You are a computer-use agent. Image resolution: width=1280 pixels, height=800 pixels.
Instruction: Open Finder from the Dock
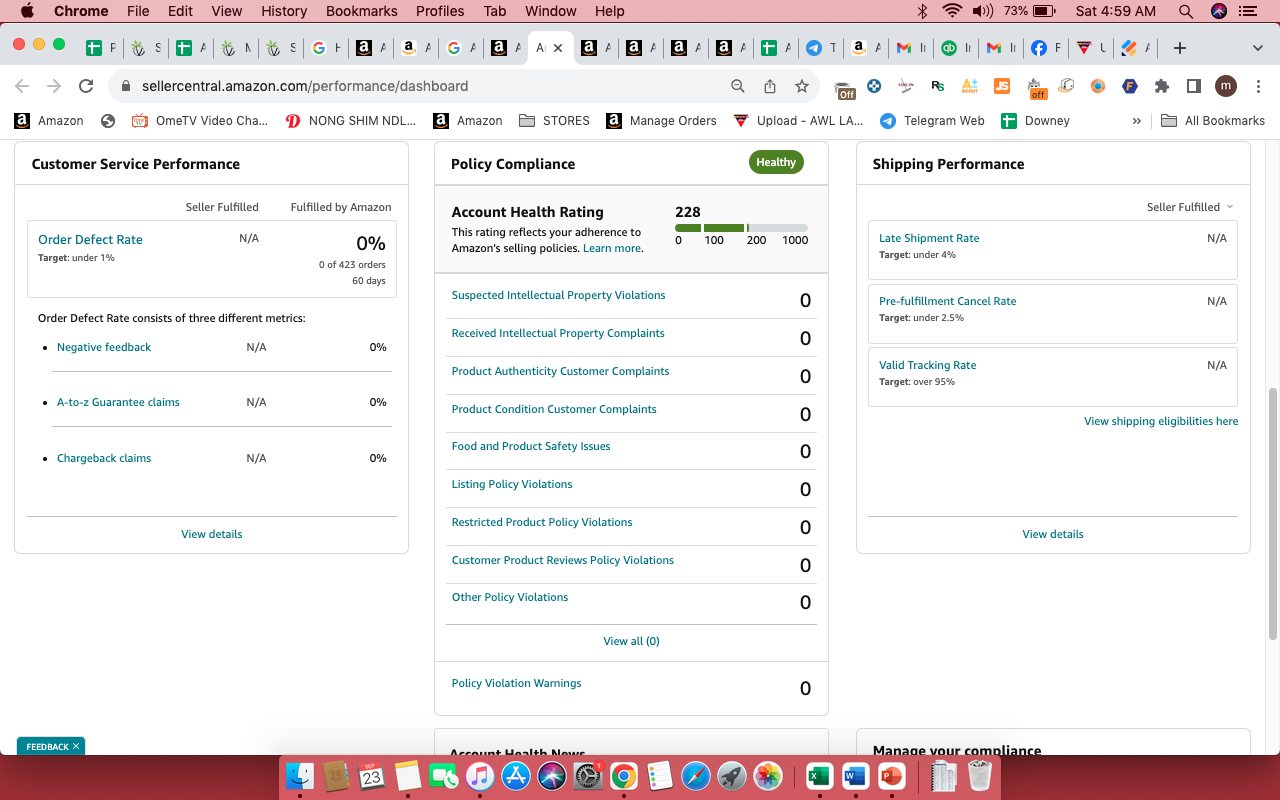click(x=300, y=776)
